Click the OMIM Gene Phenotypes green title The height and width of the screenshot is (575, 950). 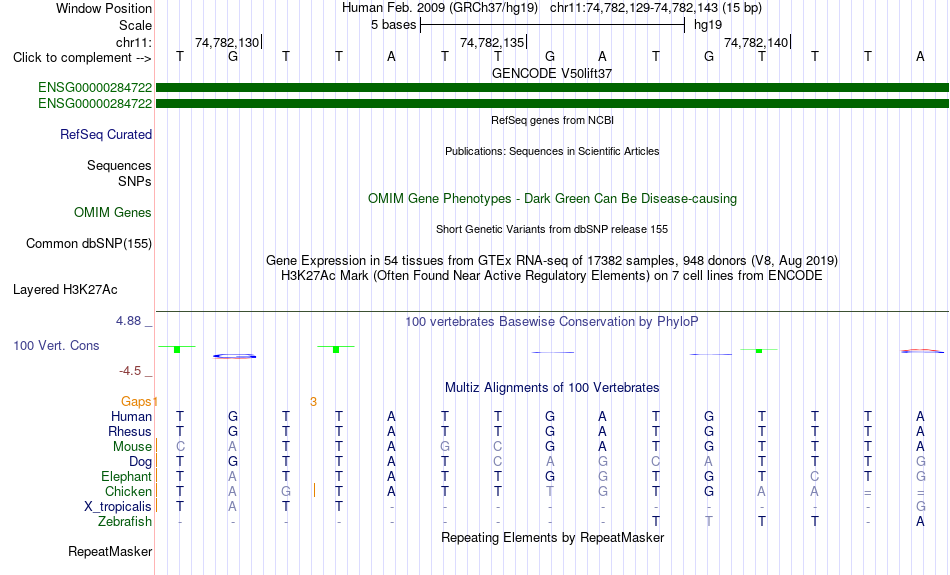click(553, 199)
